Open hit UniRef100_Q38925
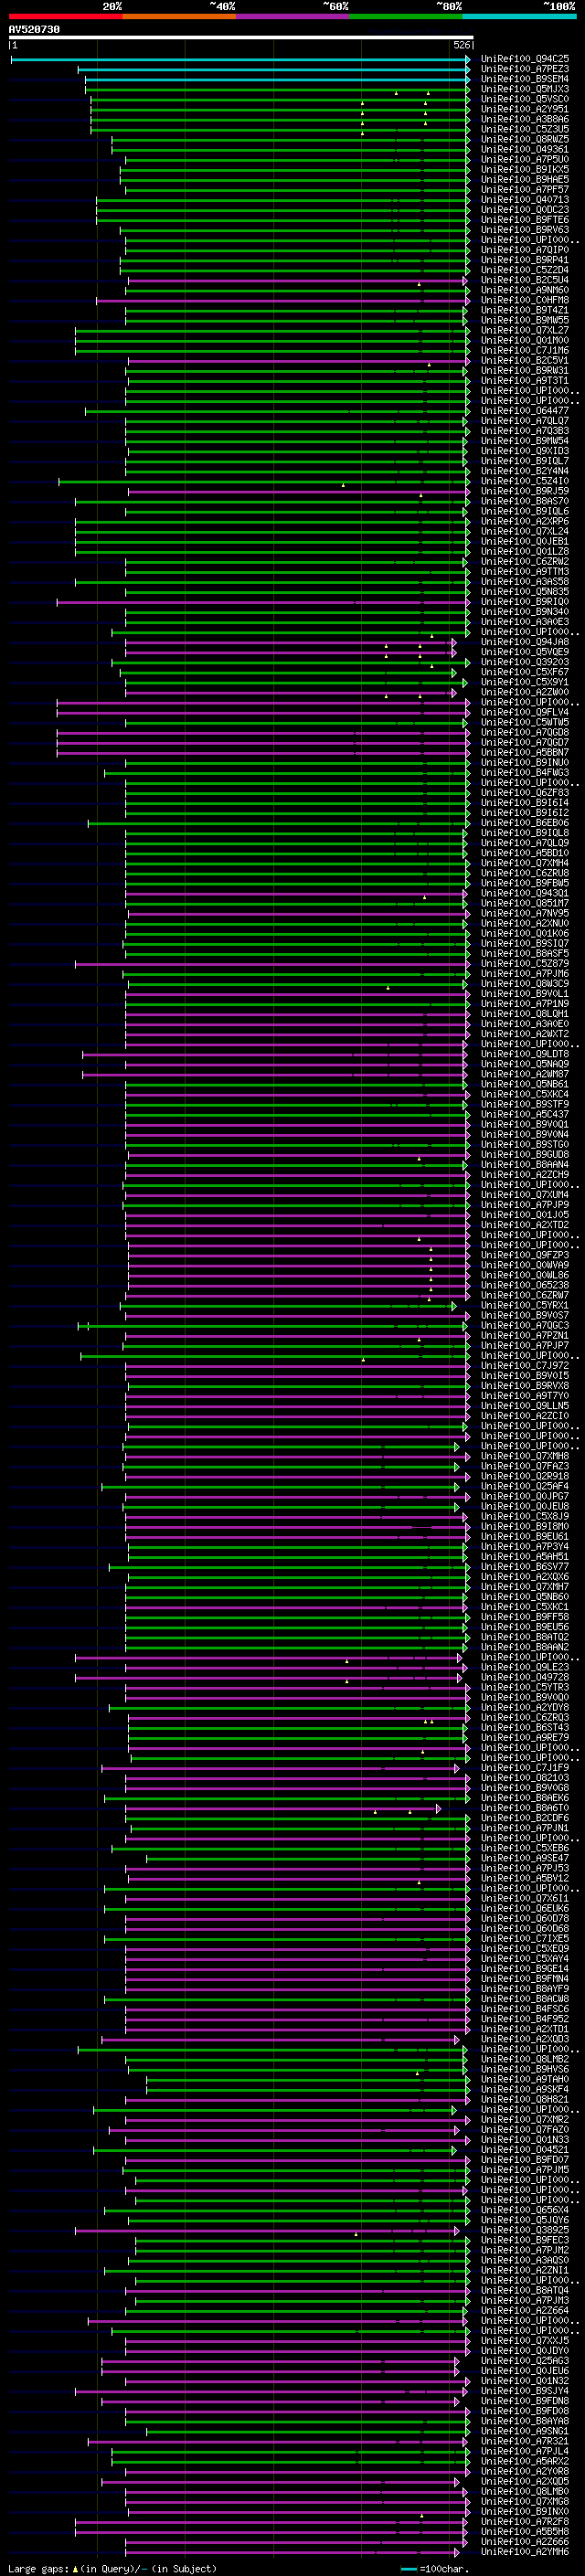Image resolution: width=585 pixels, height=2576 pixels. click(x=525, y=2230)
